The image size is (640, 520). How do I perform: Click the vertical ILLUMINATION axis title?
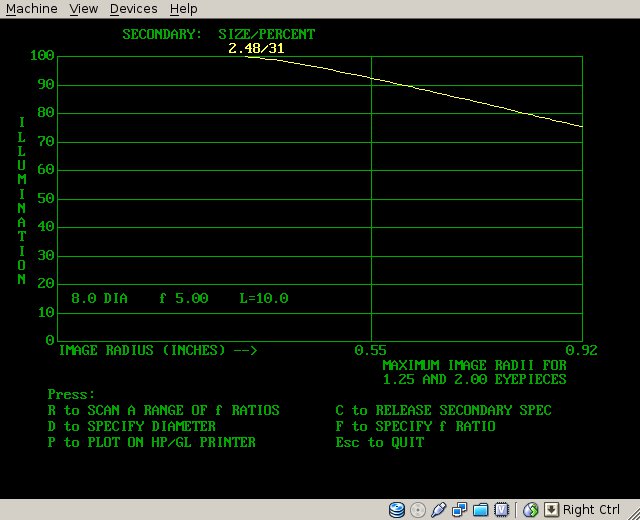(22, 200)
